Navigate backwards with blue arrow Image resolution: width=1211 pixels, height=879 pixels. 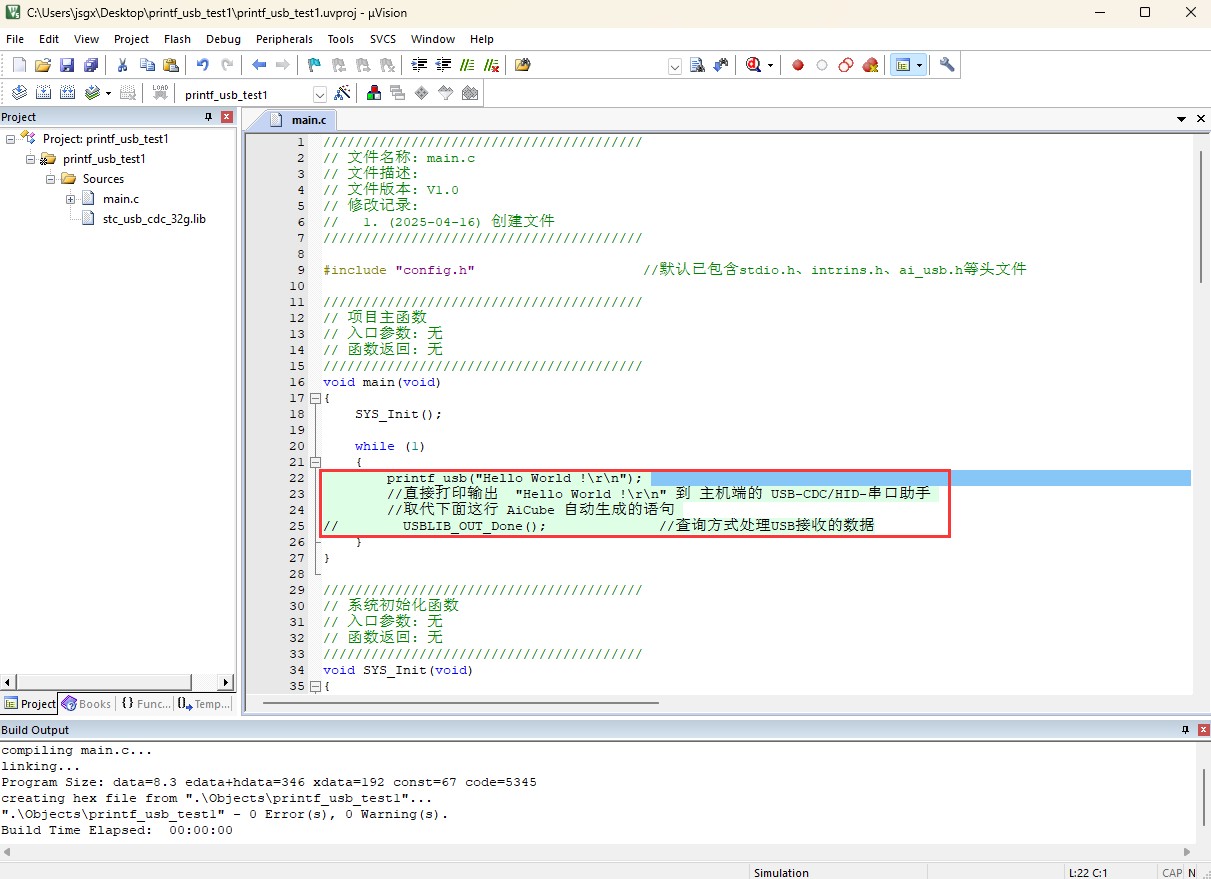(259, 65)
